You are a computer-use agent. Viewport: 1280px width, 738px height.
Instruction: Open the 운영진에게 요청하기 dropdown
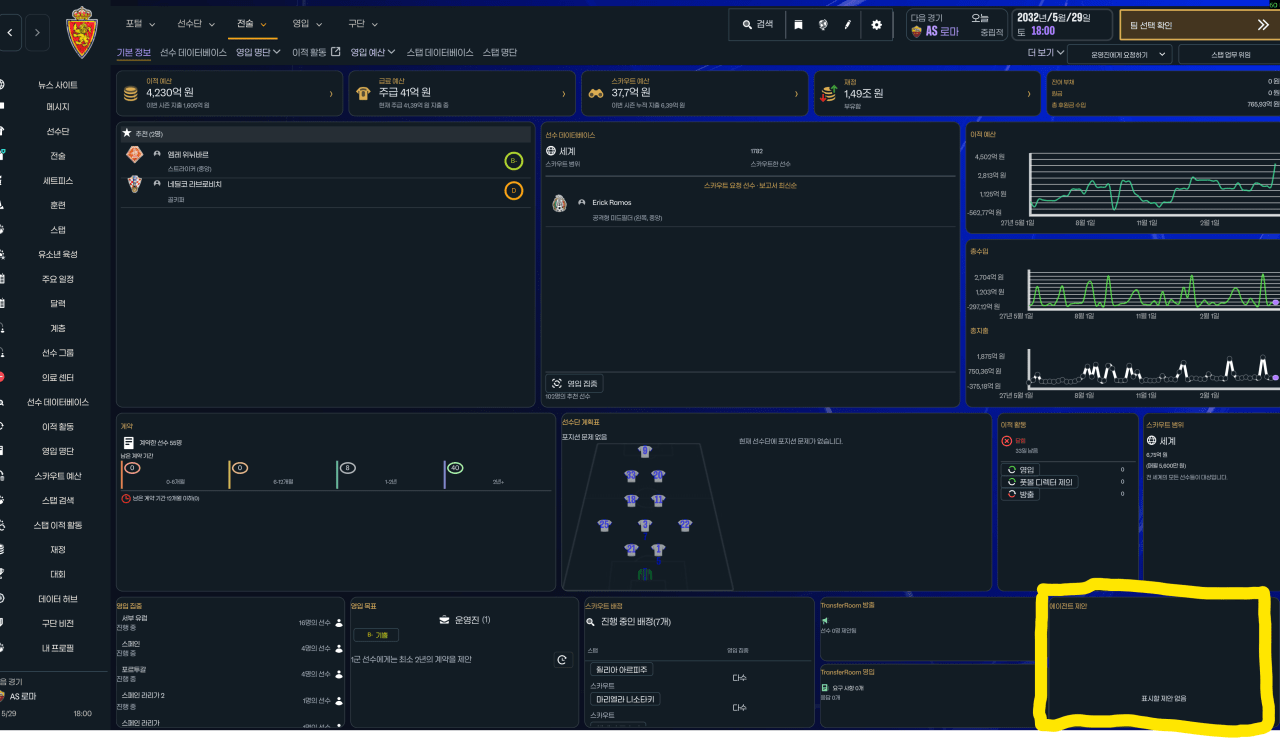coord(1120,54)
